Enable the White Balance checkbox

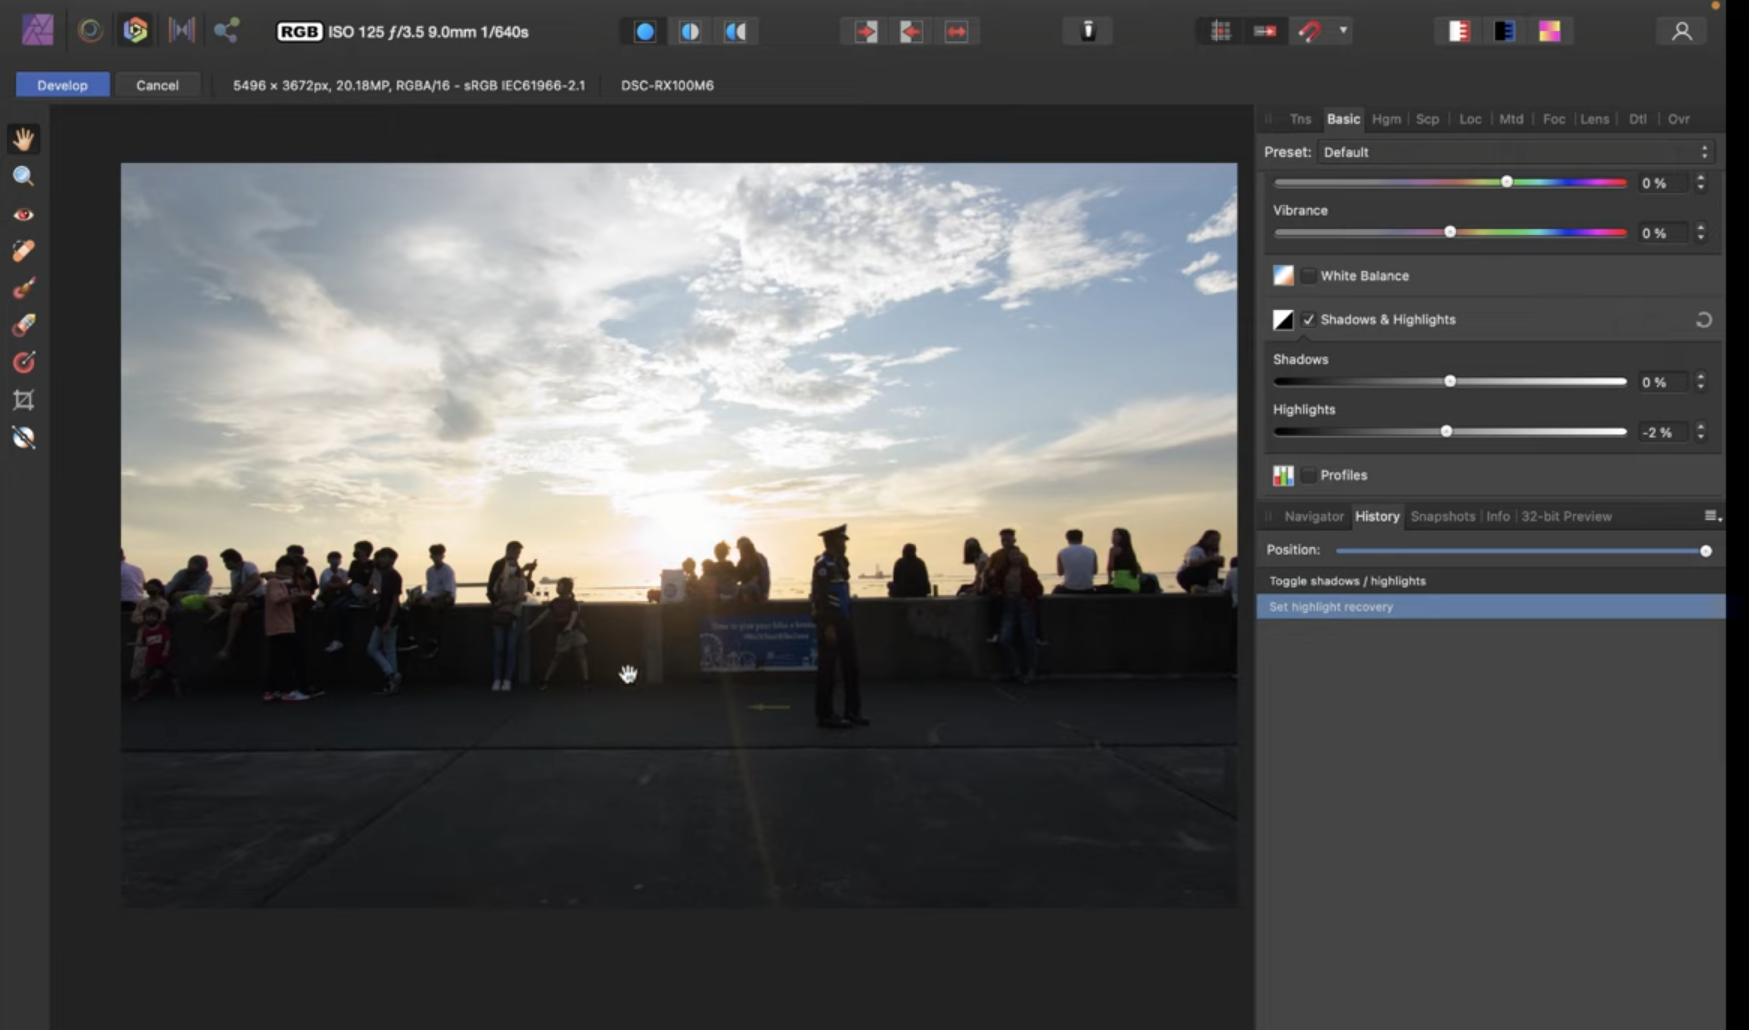[1308, 276]
